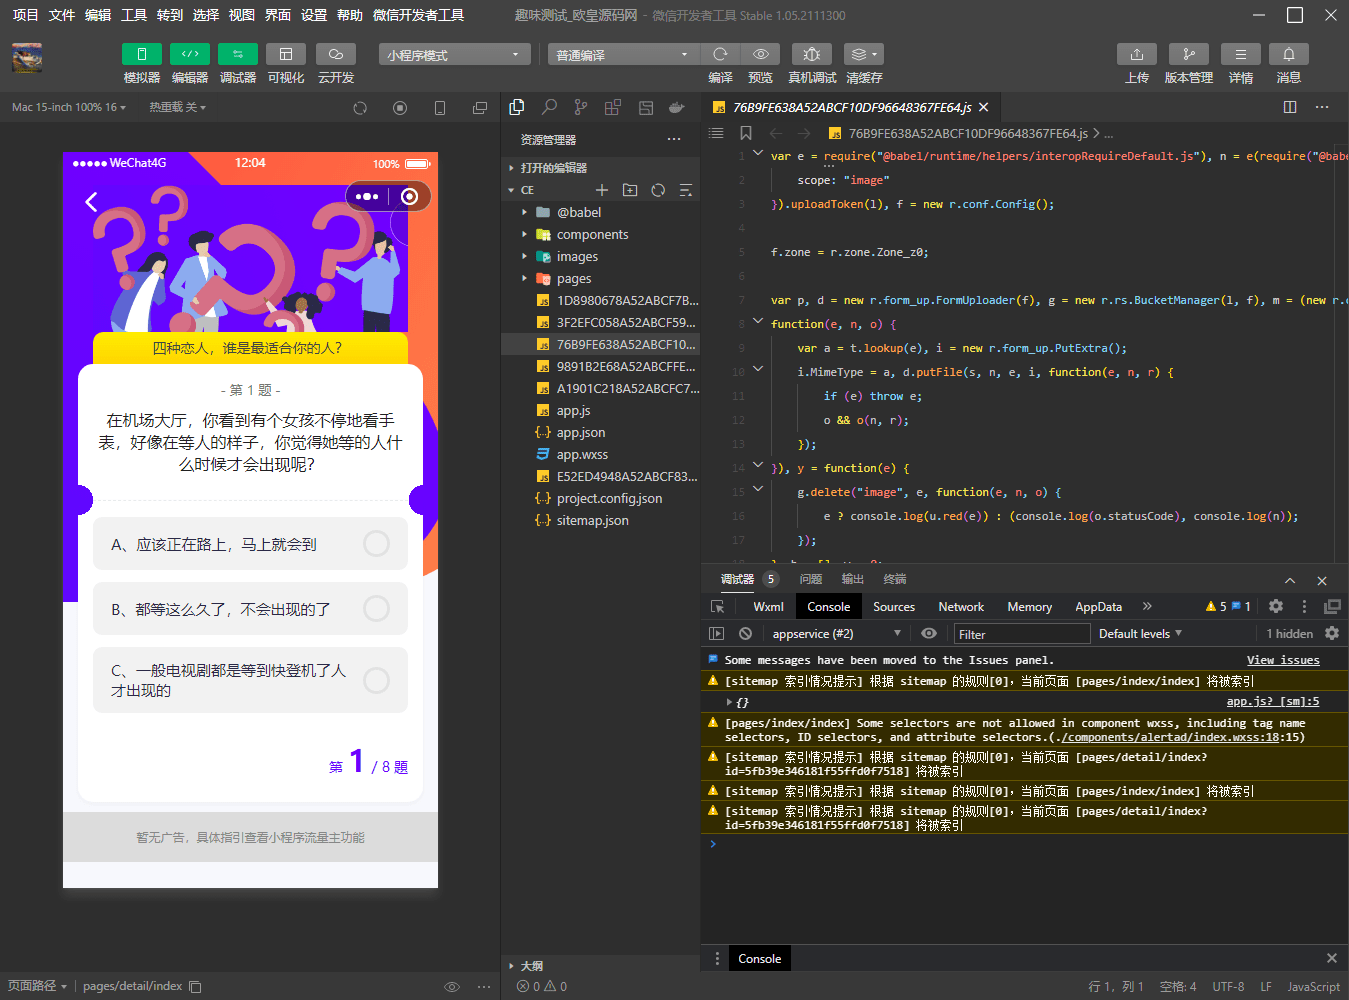
Task: Open Version Management icon
Action: [x=1188, y=54]
